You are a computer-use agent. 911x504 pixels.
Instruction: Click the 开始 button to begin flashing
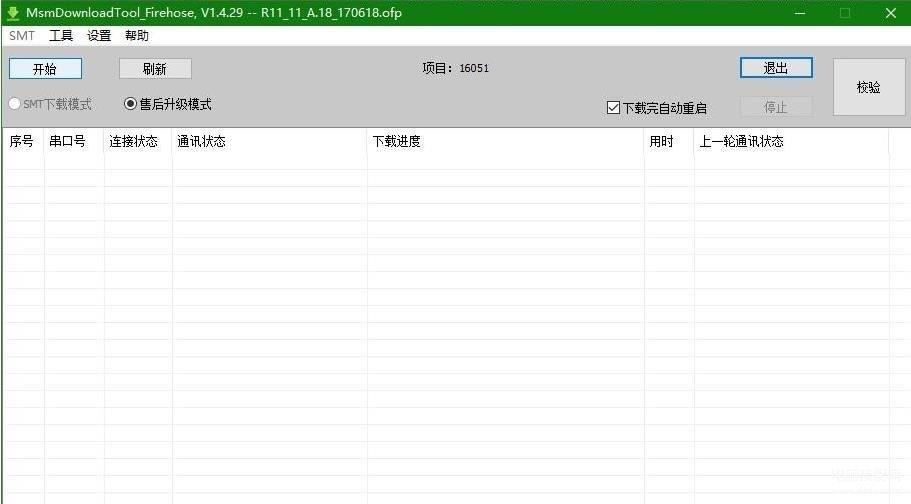[45, 69]
